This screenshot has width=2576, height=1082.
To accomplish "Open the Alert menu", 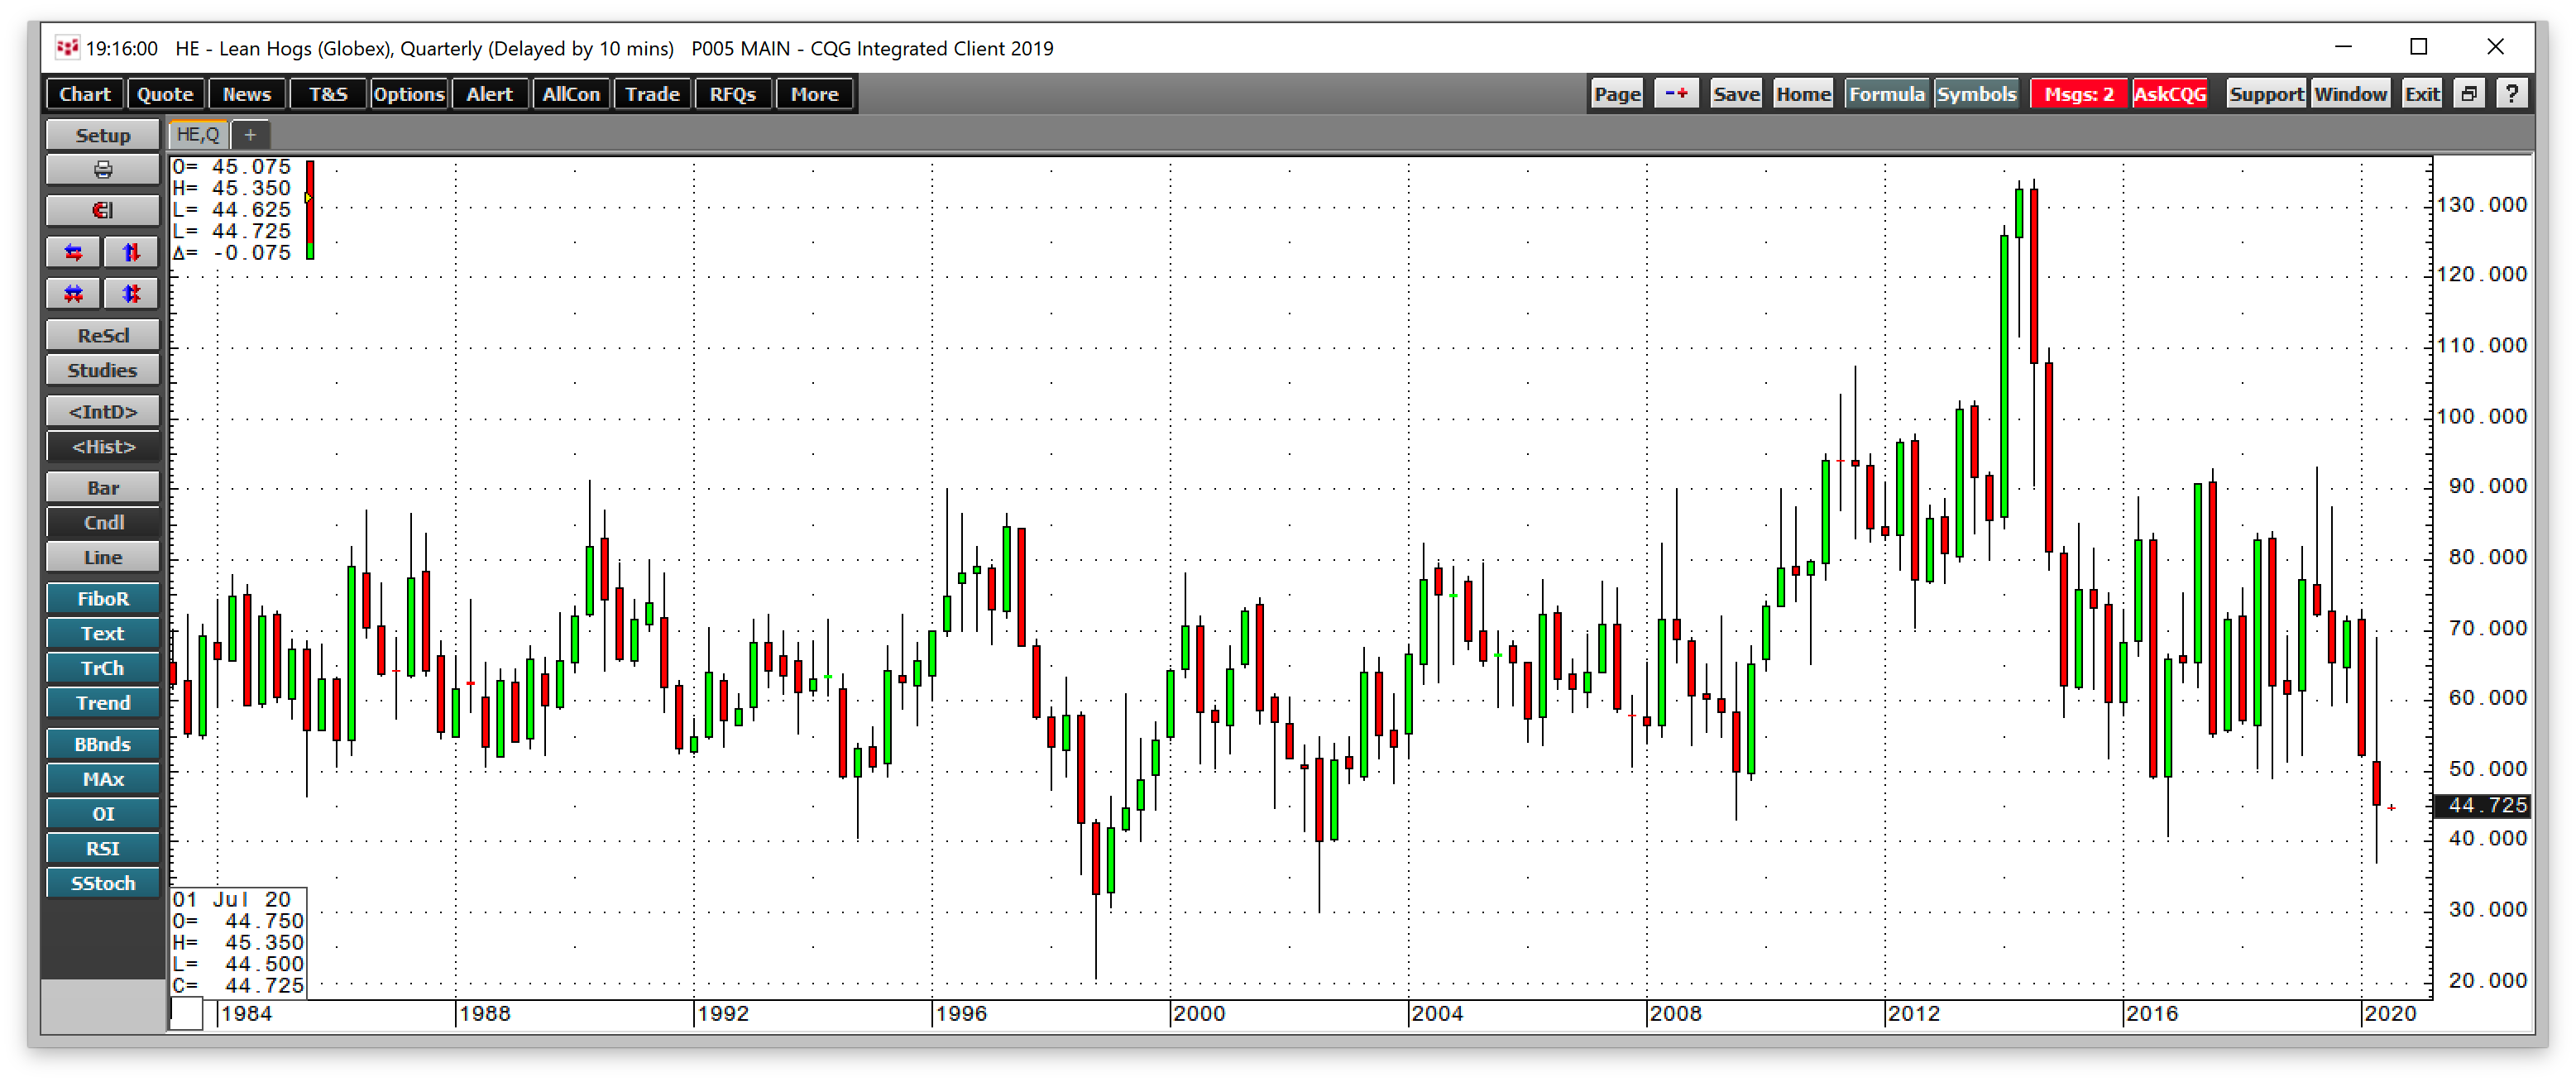I will click(490, 94).
